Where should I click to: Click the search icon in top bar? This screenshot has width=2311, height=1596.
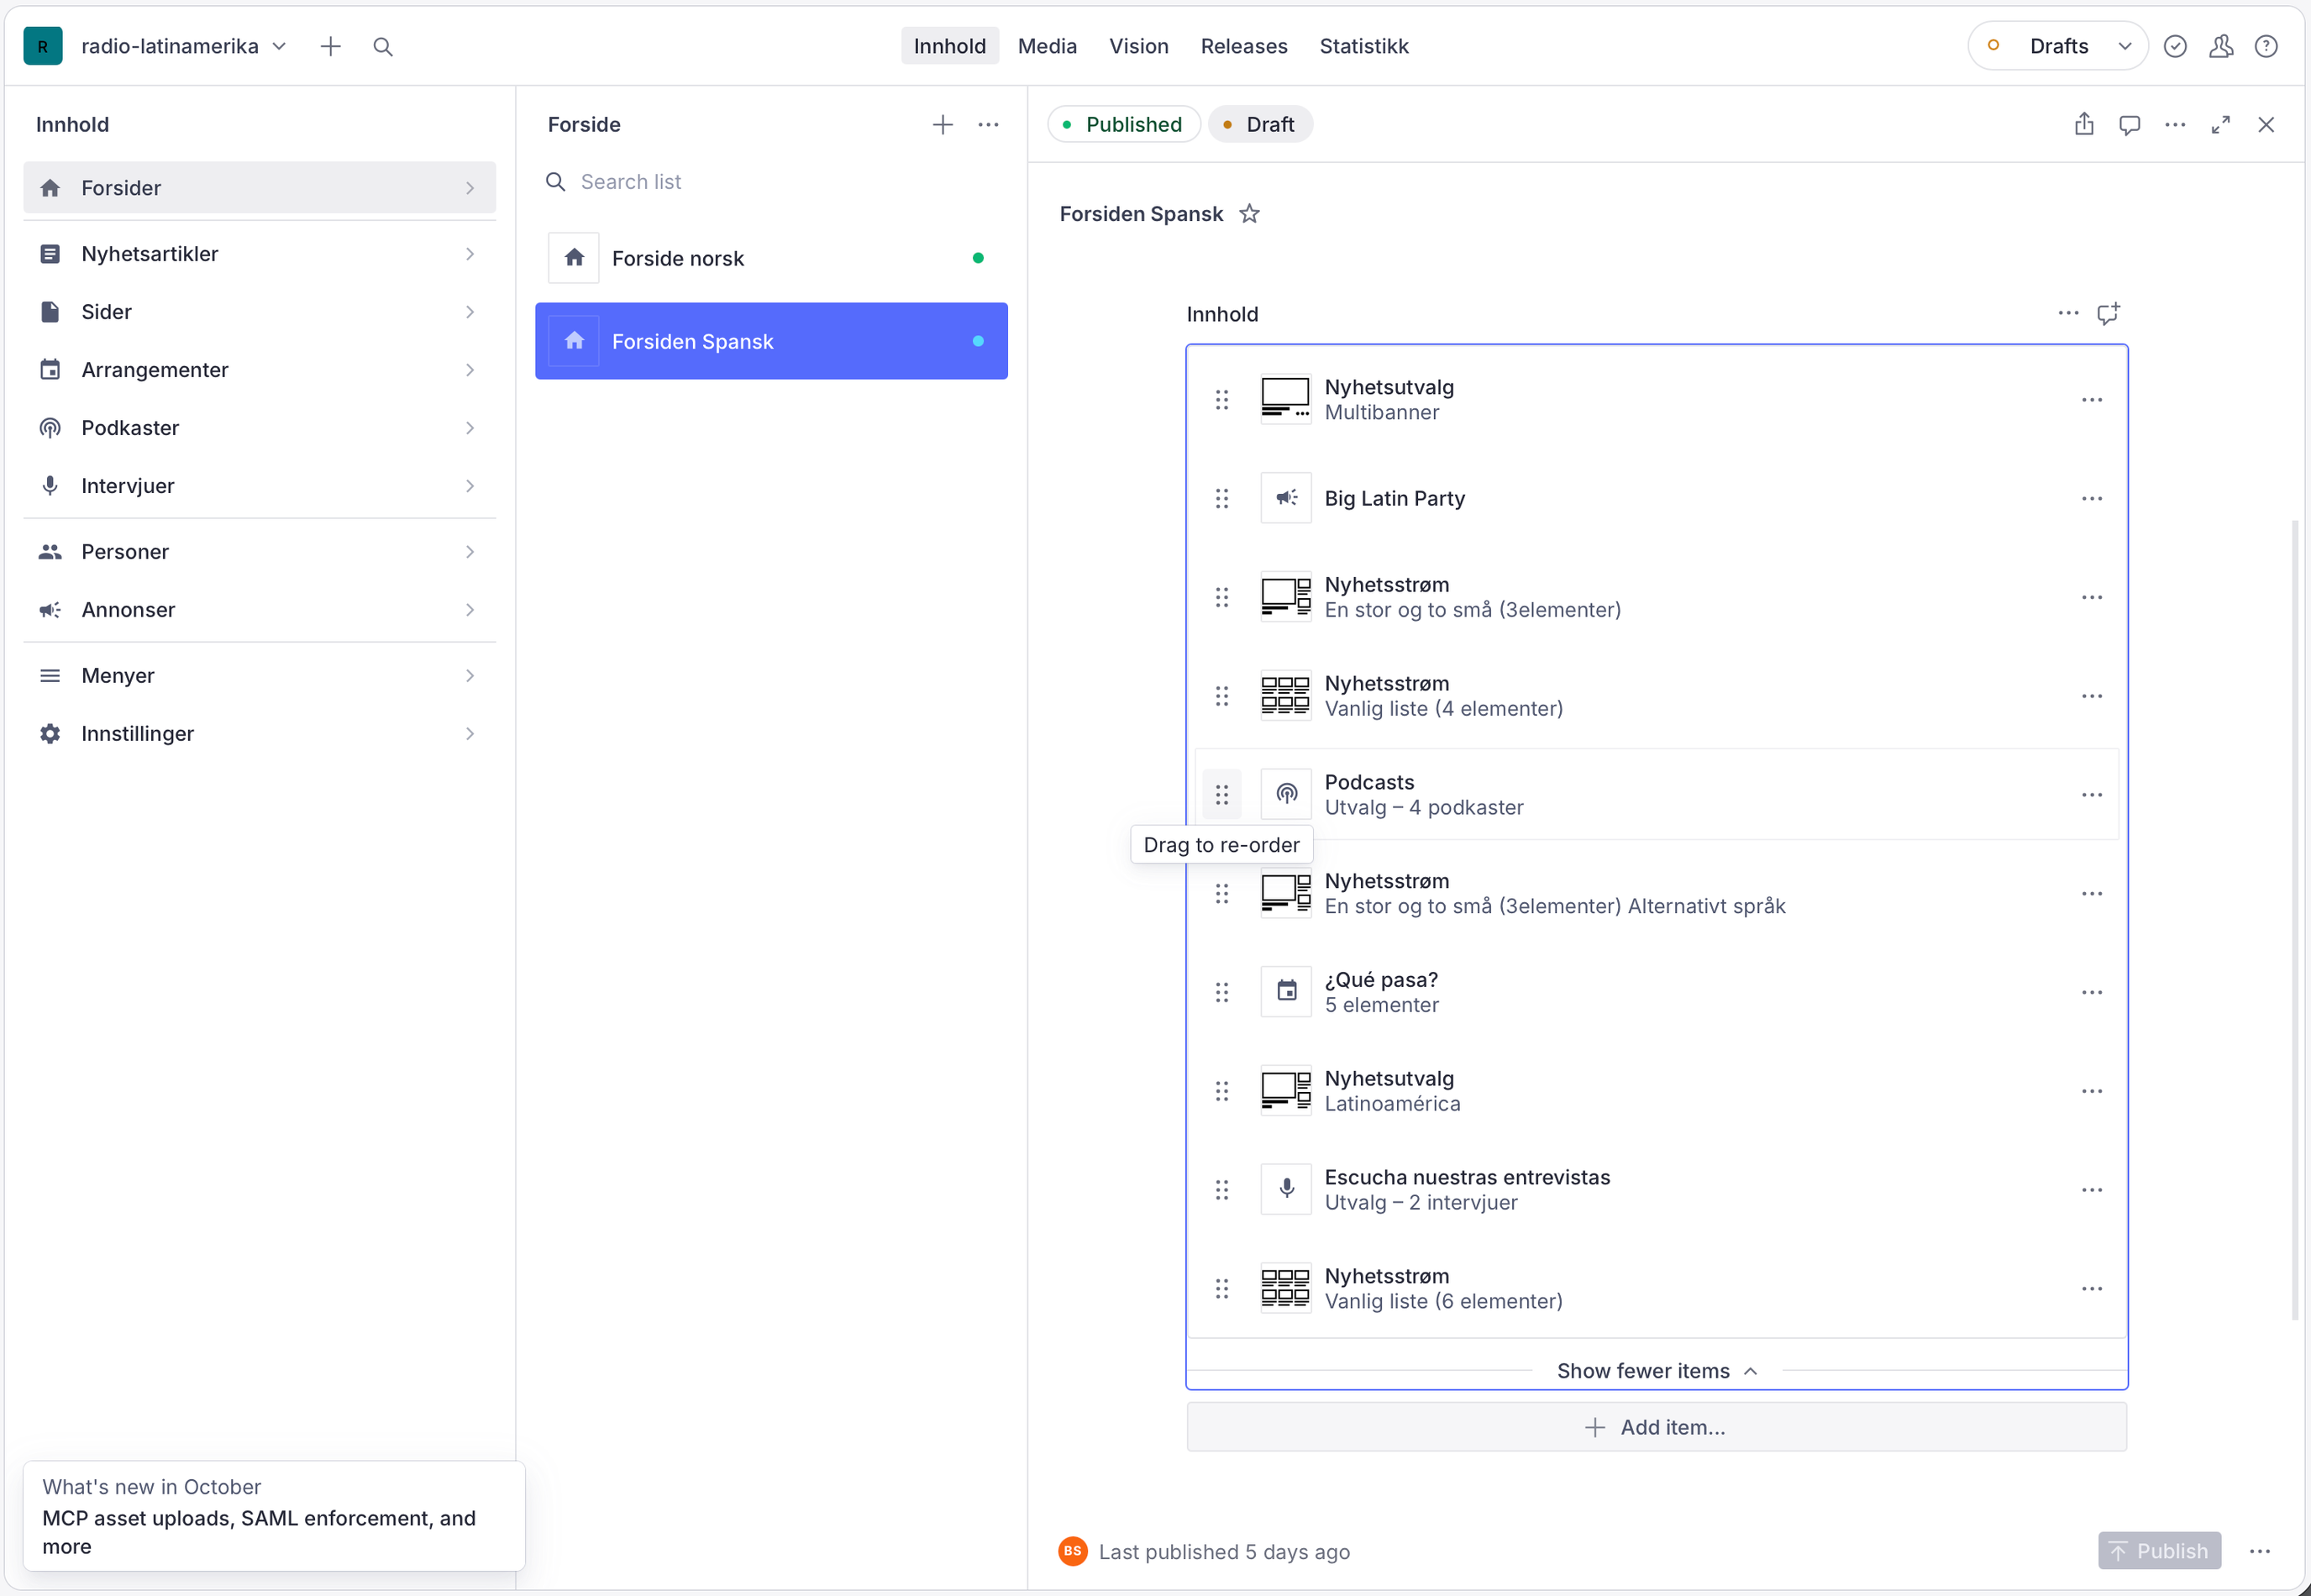(x=383, y=46)
